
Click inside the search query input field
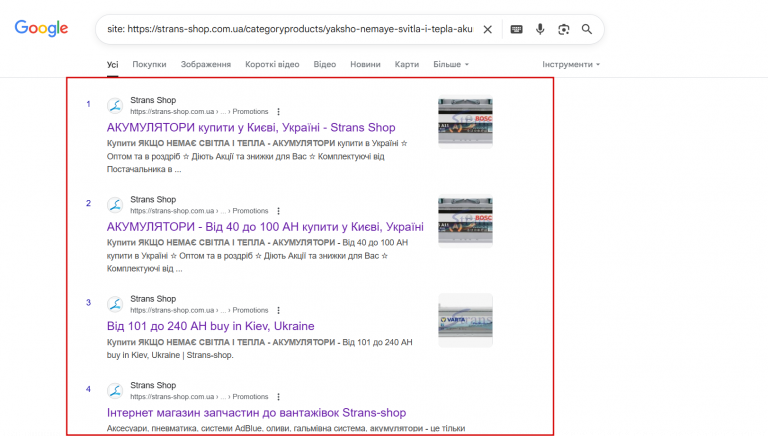(290, 29)
